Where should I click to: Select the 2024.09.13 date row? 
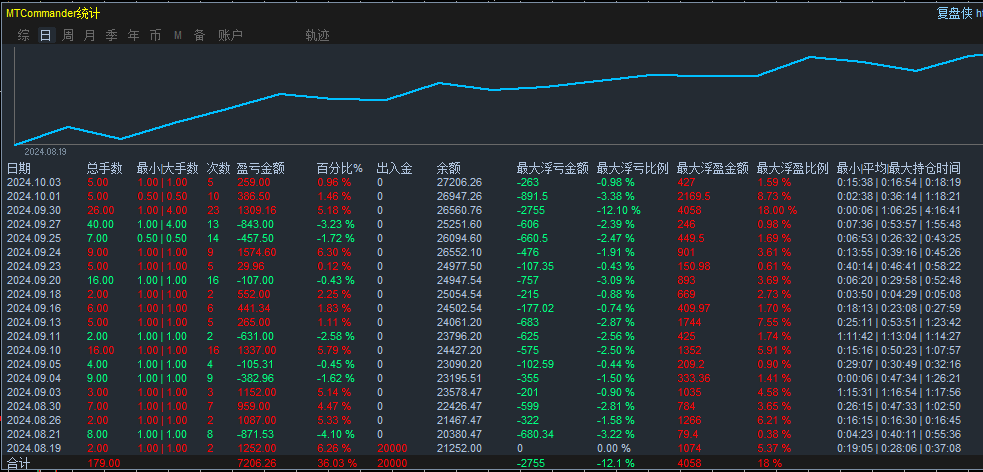coord(34,322)
